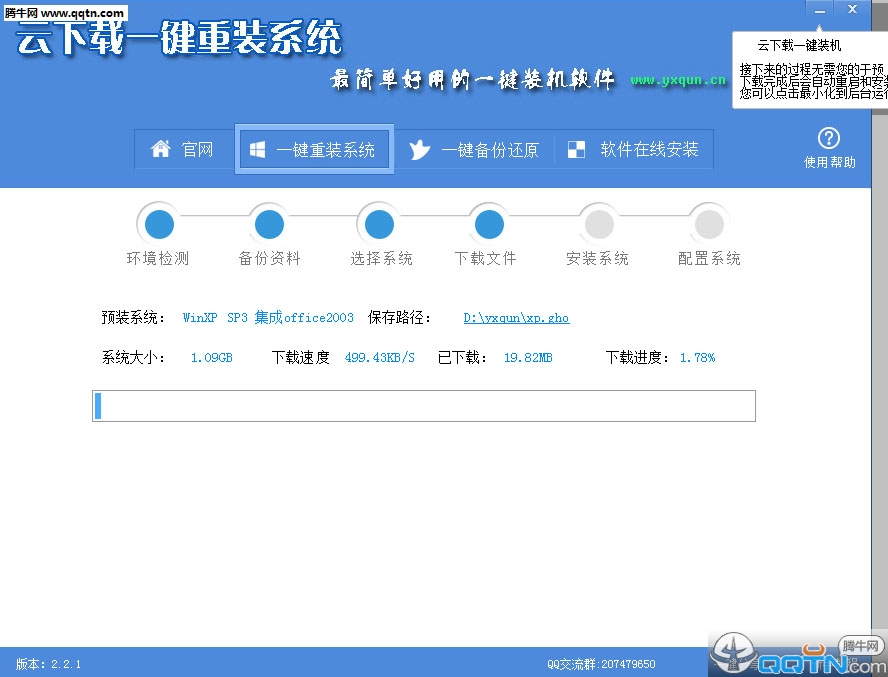Viewport: 888px width, 677px height.
Task: Click the download progress bar
Action: pos(423,406)
